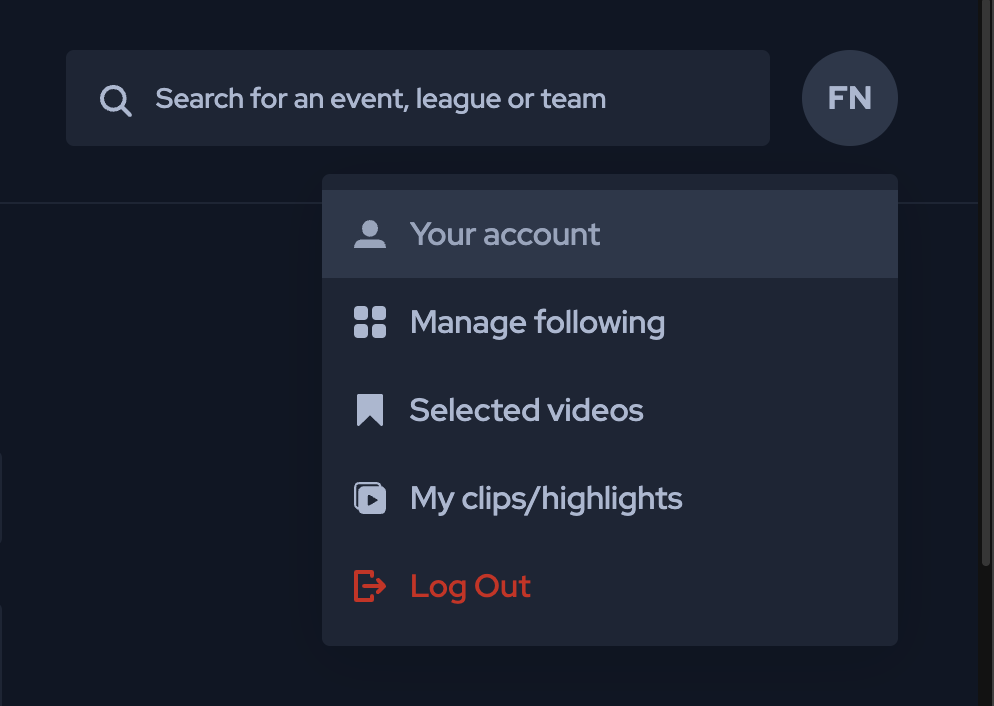Select the Manage following menu entry
Screen dimensions: 994x706
click(537, 323)
